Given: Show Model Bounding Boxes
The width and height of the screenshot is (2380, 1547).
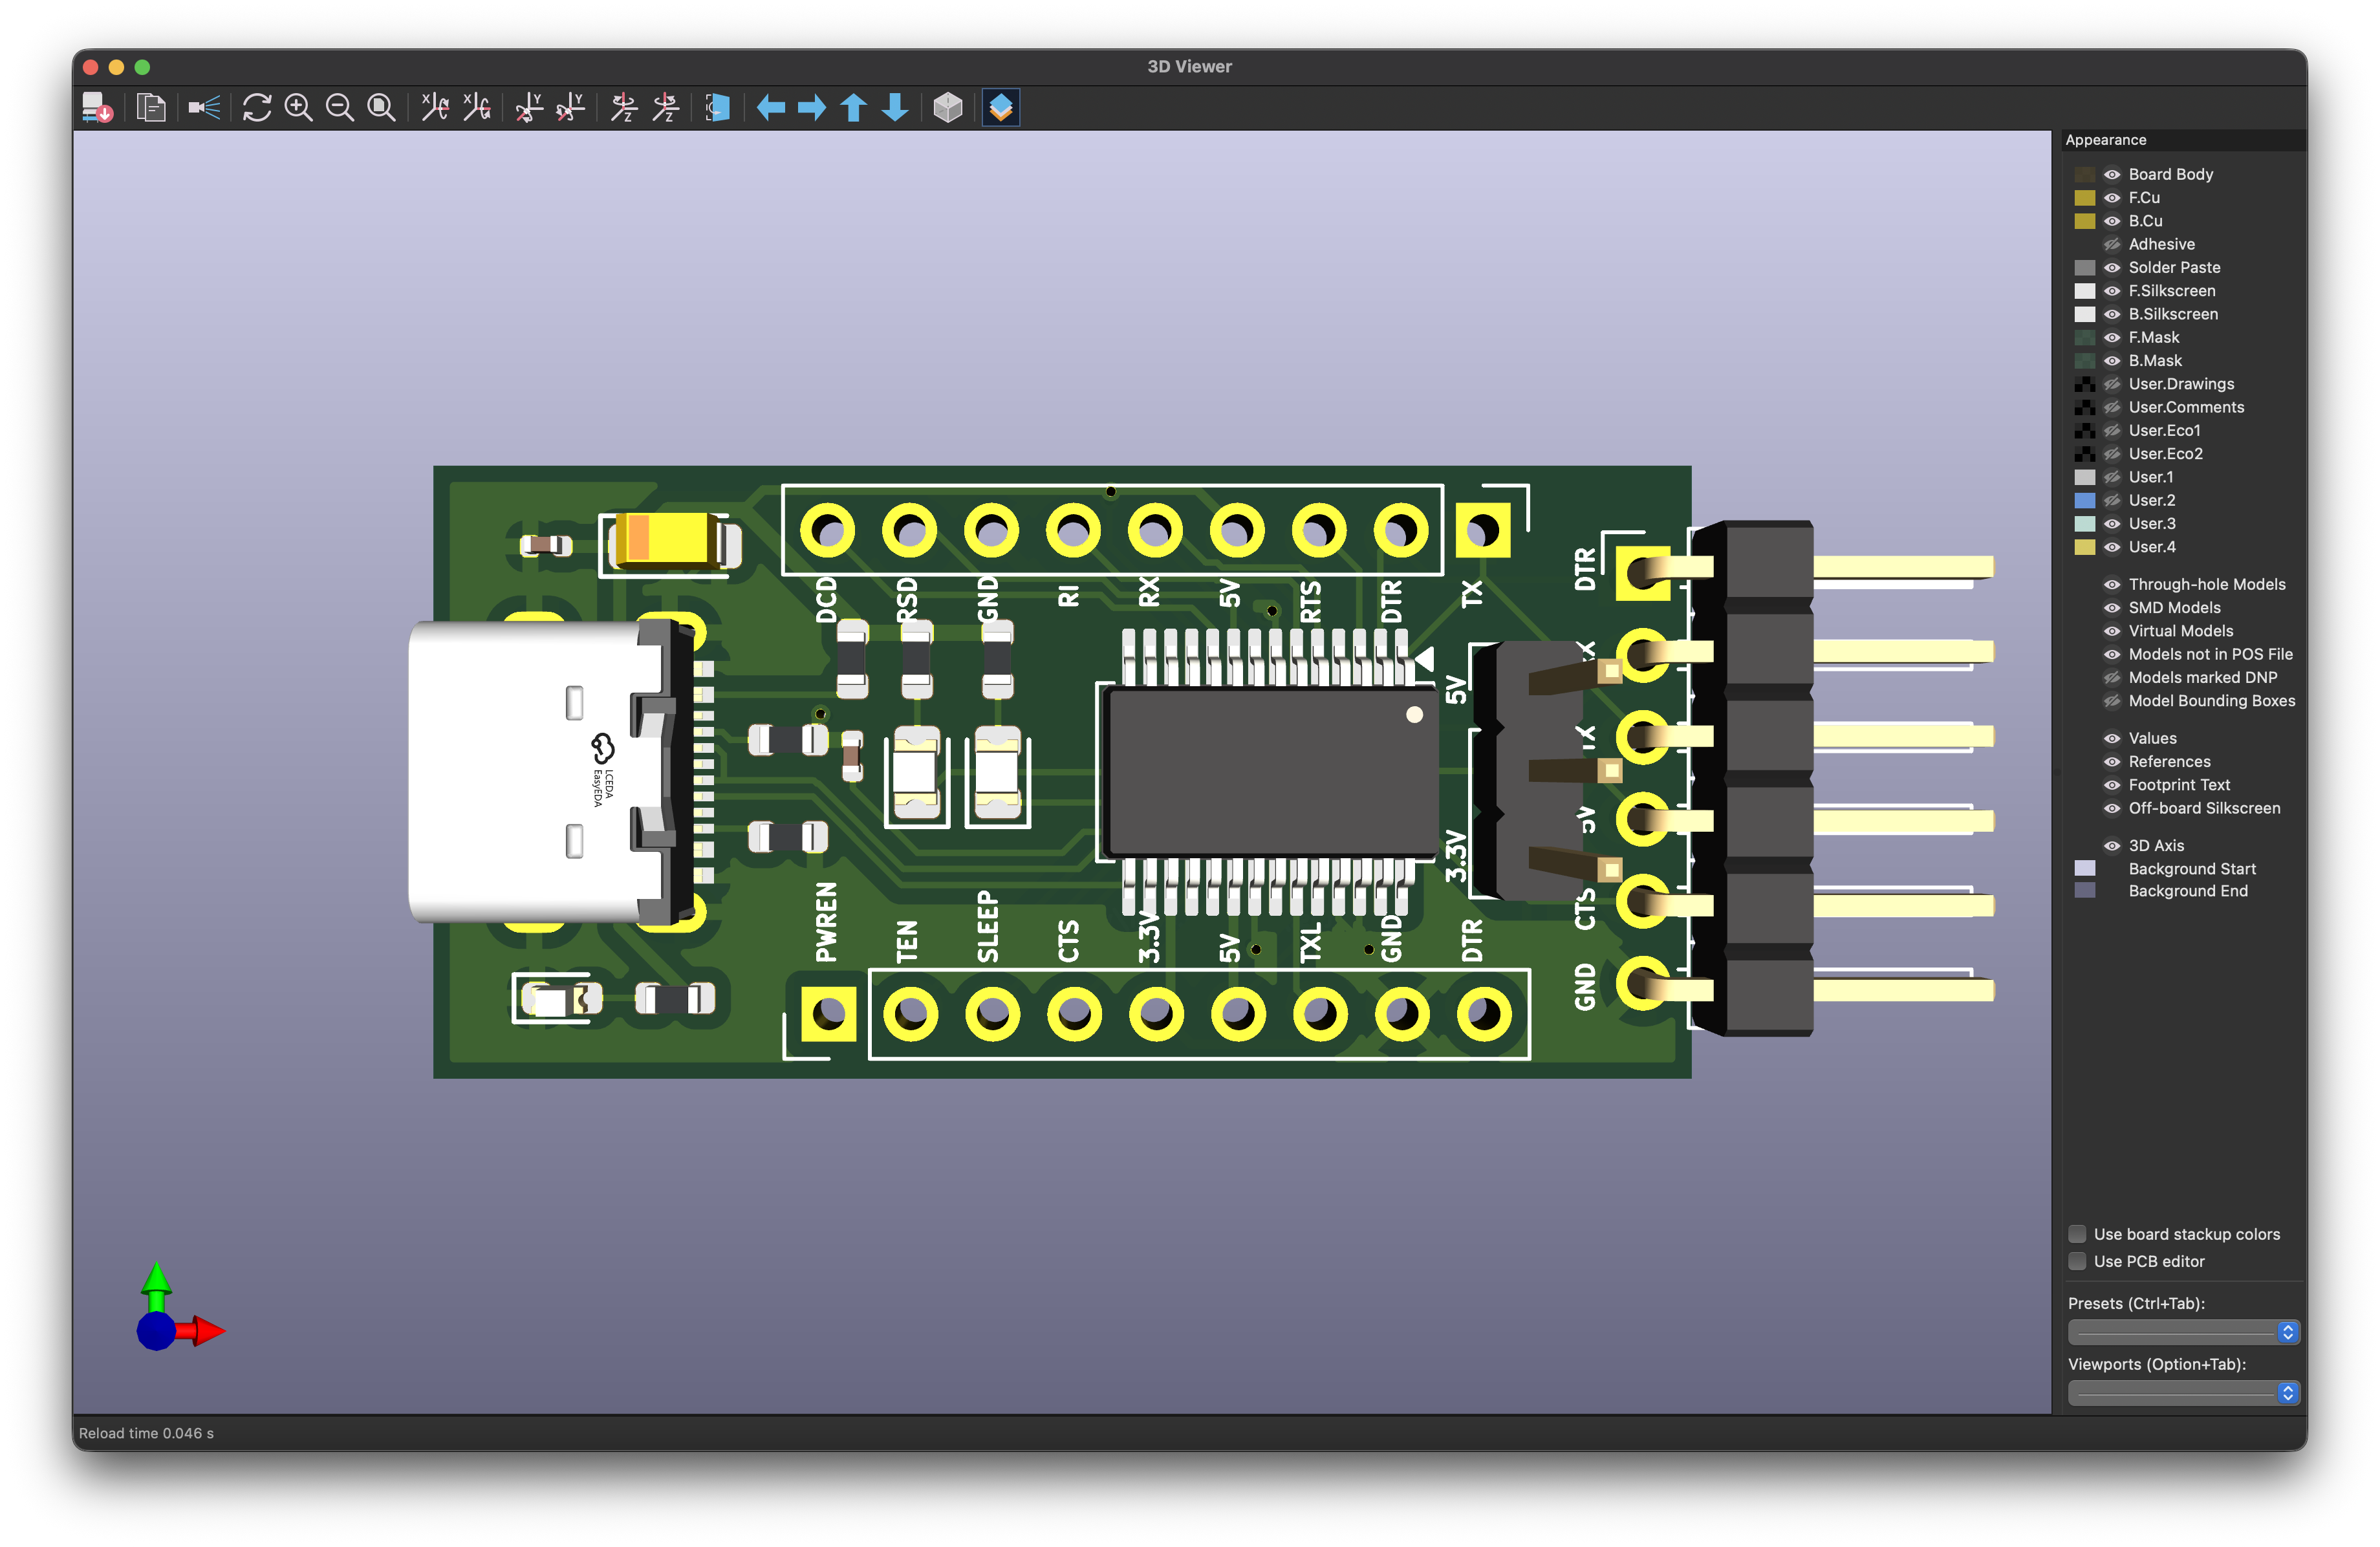Looking at the screenshot, I should 2112,701.
